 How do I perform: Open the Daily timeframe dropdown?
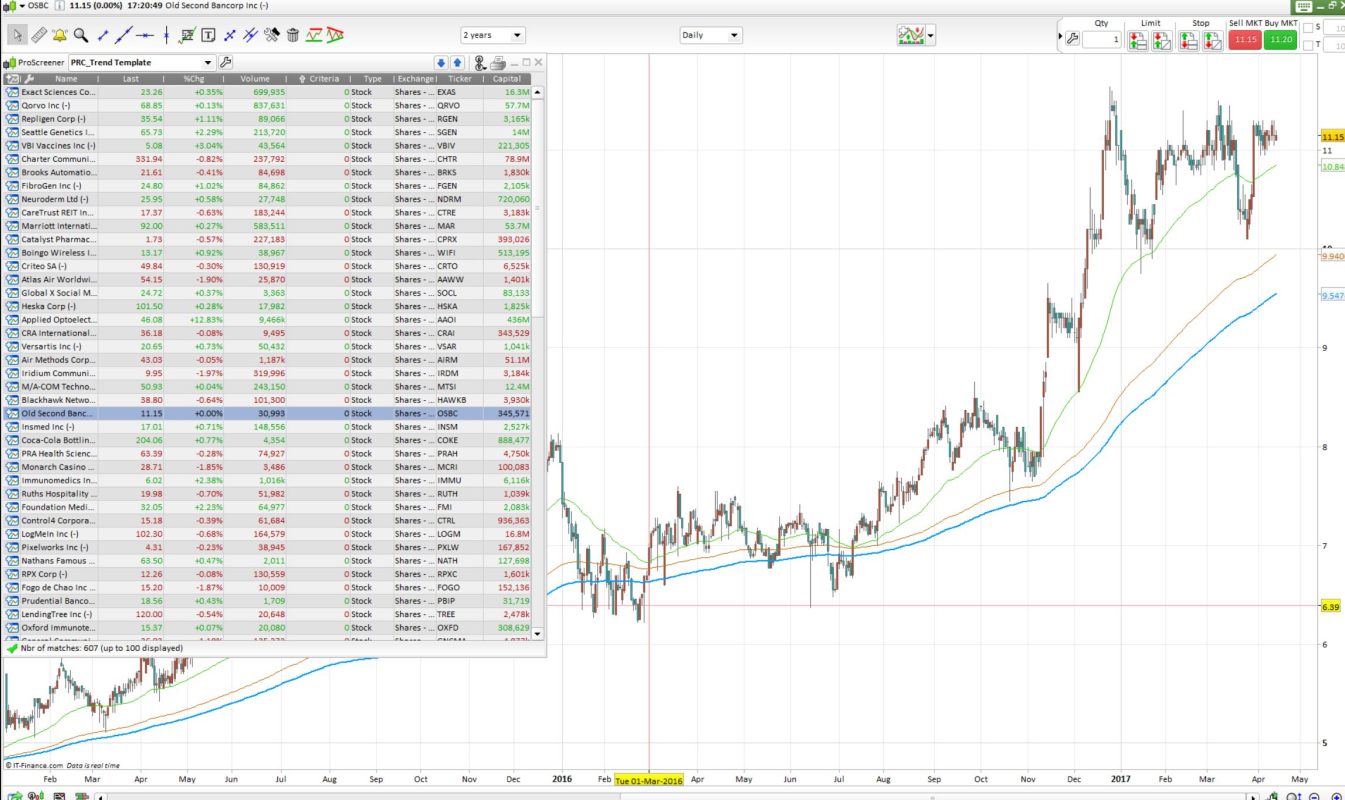(x=710, y=35)
